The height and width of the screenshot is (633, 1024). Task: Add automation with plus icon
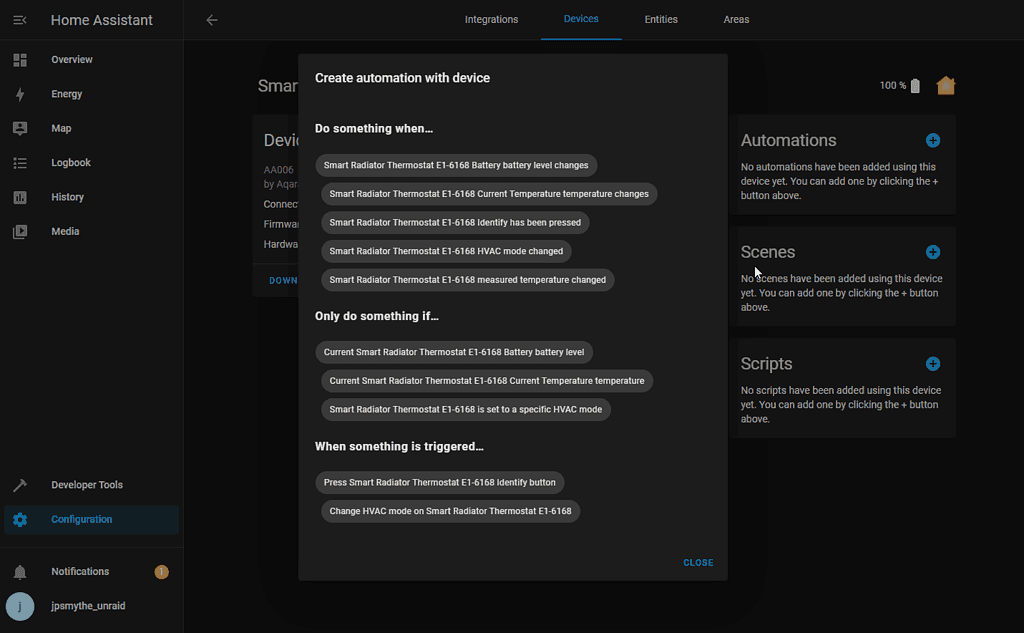click(932, 141)
